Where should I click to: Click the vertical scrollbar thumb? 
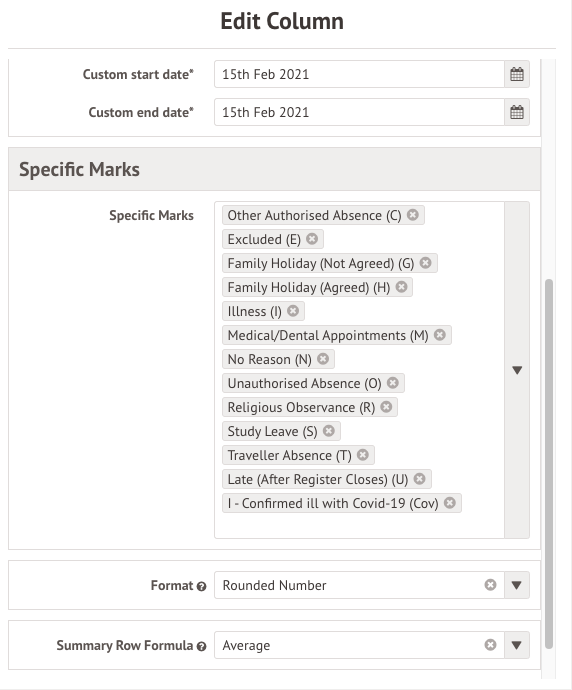click(x=549, y=463)
